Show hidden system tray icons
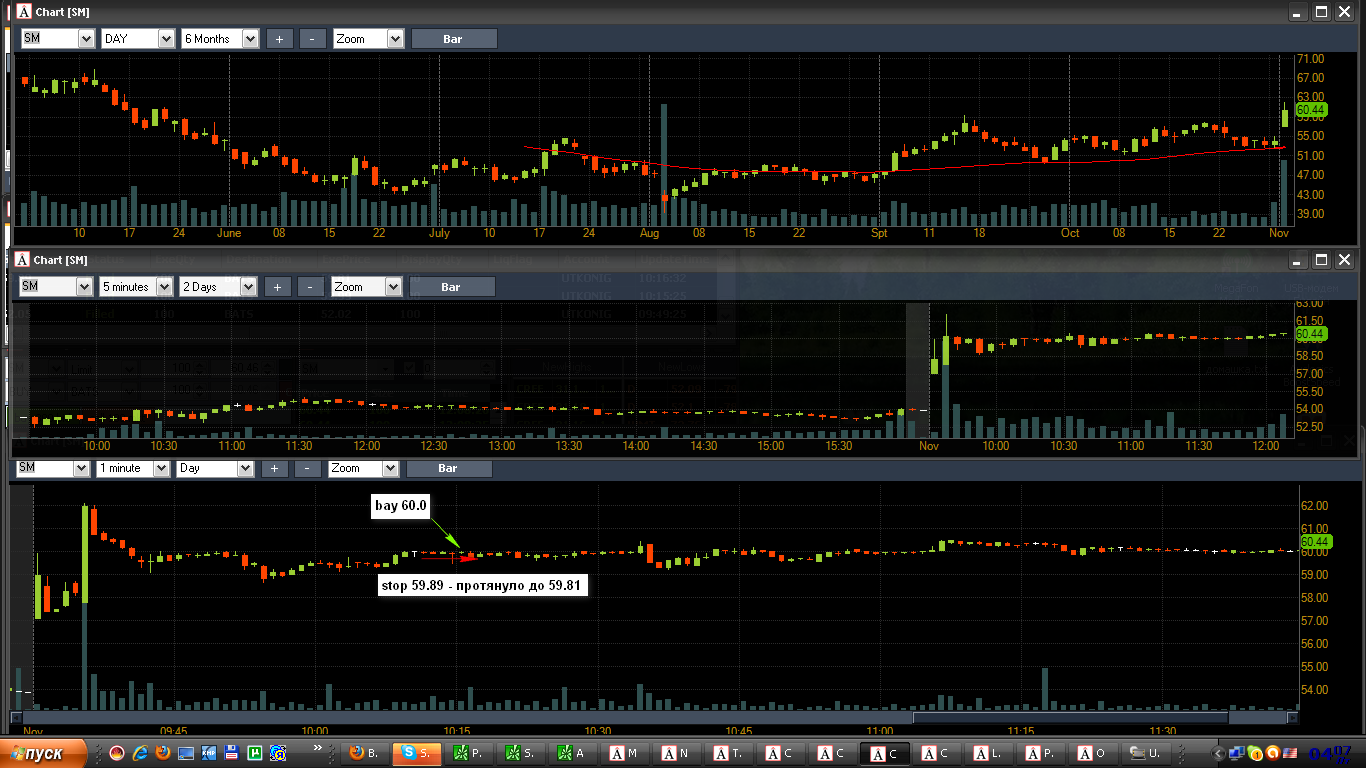Image resolution: width=1366 pixels, height=768 pixels. tap(1217, 754)
